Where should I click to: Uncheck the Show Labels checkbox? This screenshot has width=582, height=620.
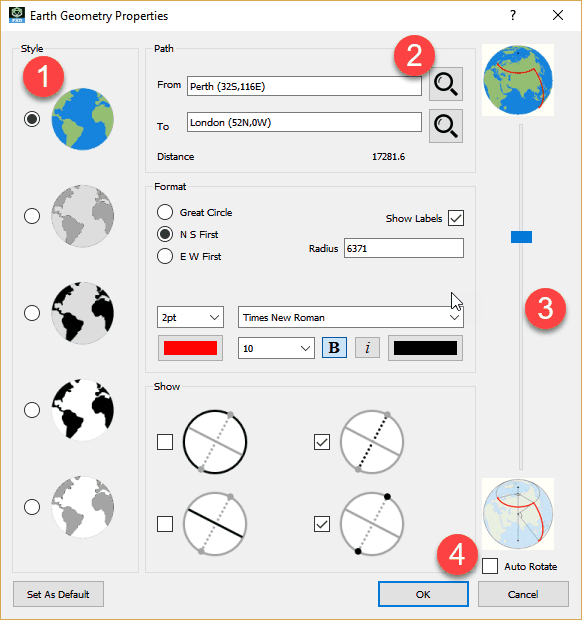click(x=456, y=218)
